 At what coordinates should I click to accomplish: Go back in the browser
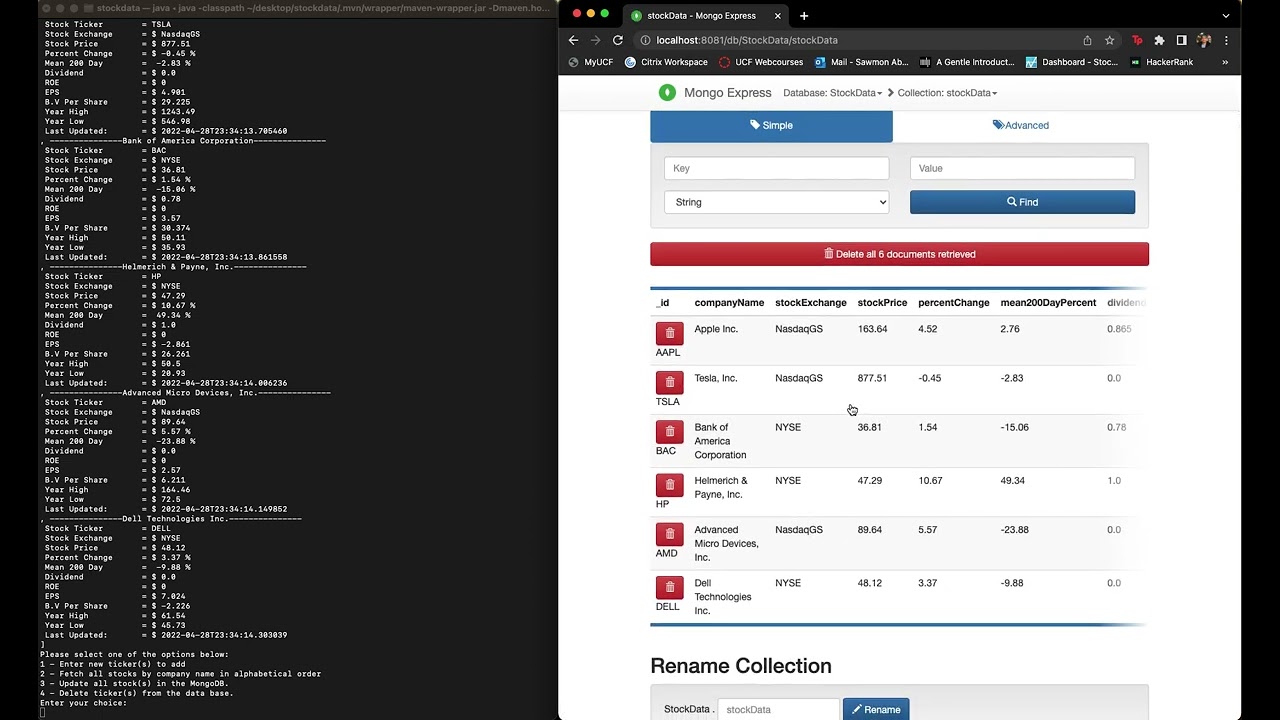point(573,40)
